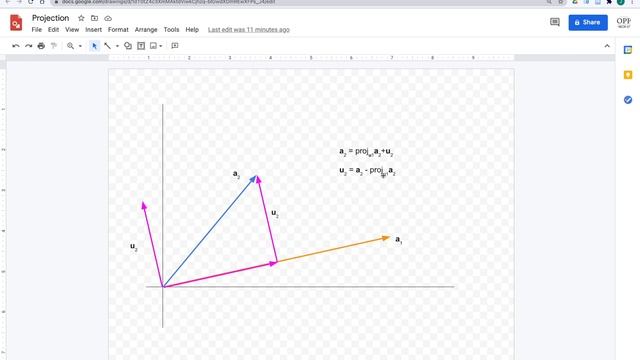This screenshot has height=360, width=640.
Task: Open the View menu
Action: (72, 30)
